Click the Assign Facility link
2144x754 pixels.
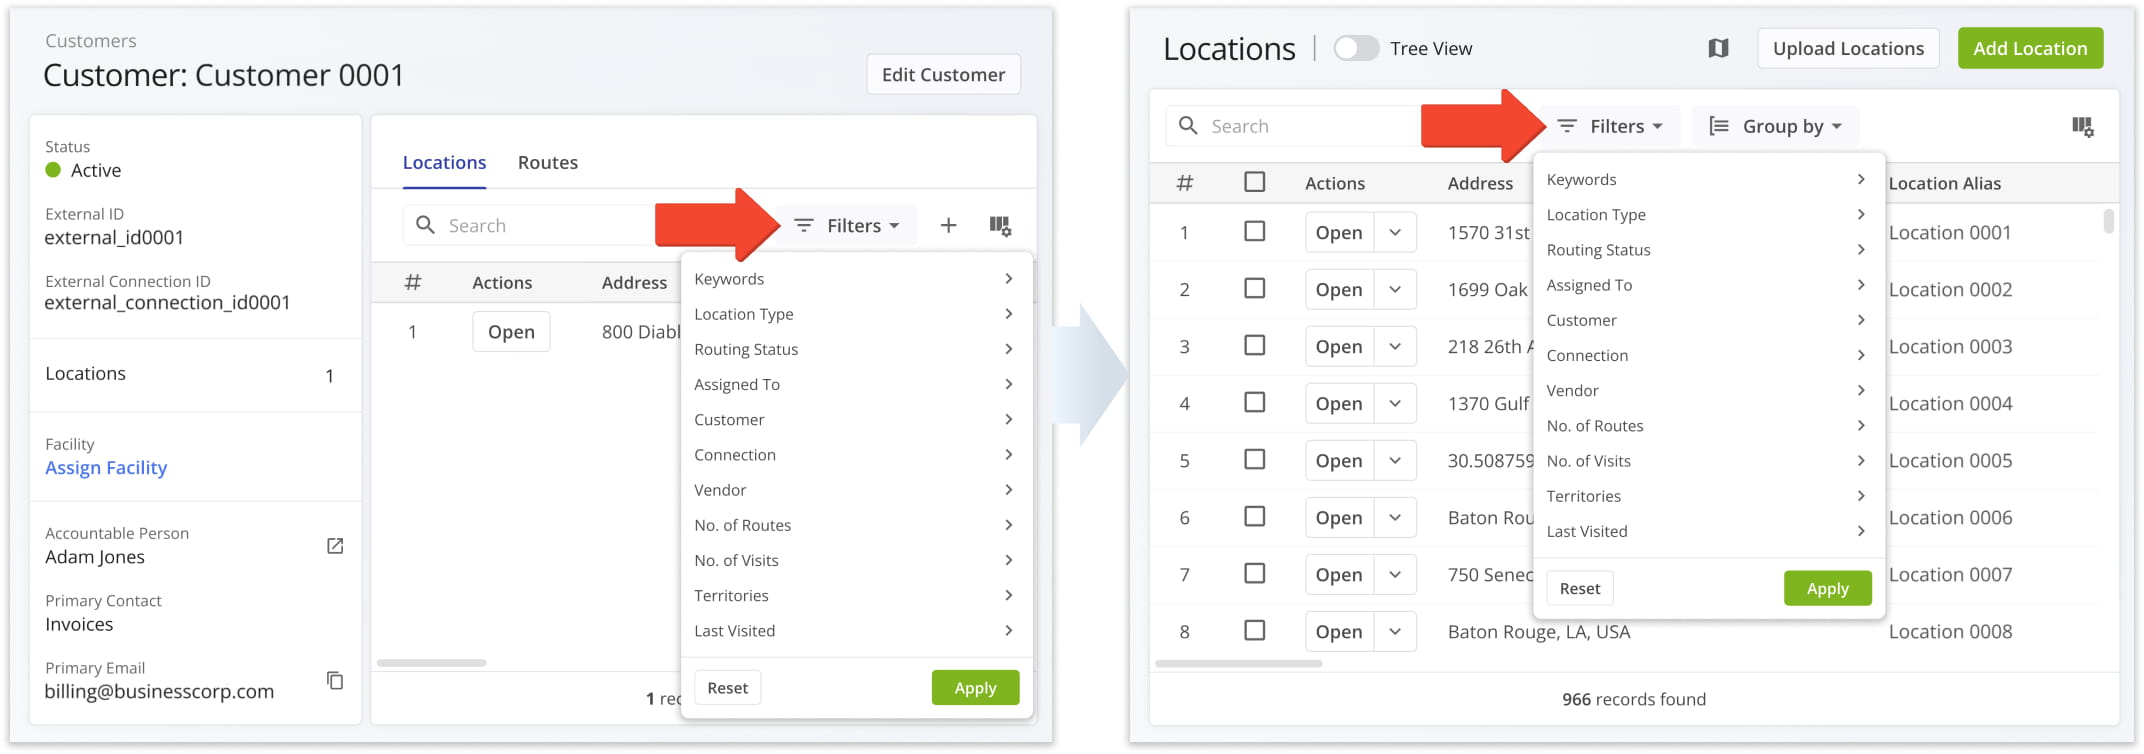coord(106,468)
